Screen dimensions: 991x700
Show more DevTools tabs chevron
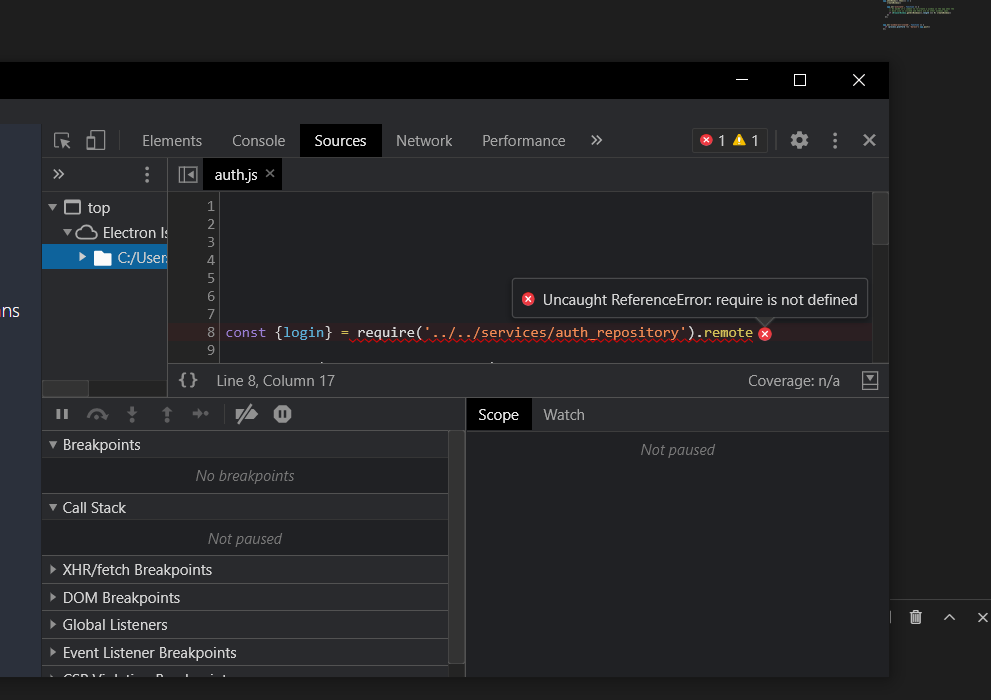pos(596,141)
